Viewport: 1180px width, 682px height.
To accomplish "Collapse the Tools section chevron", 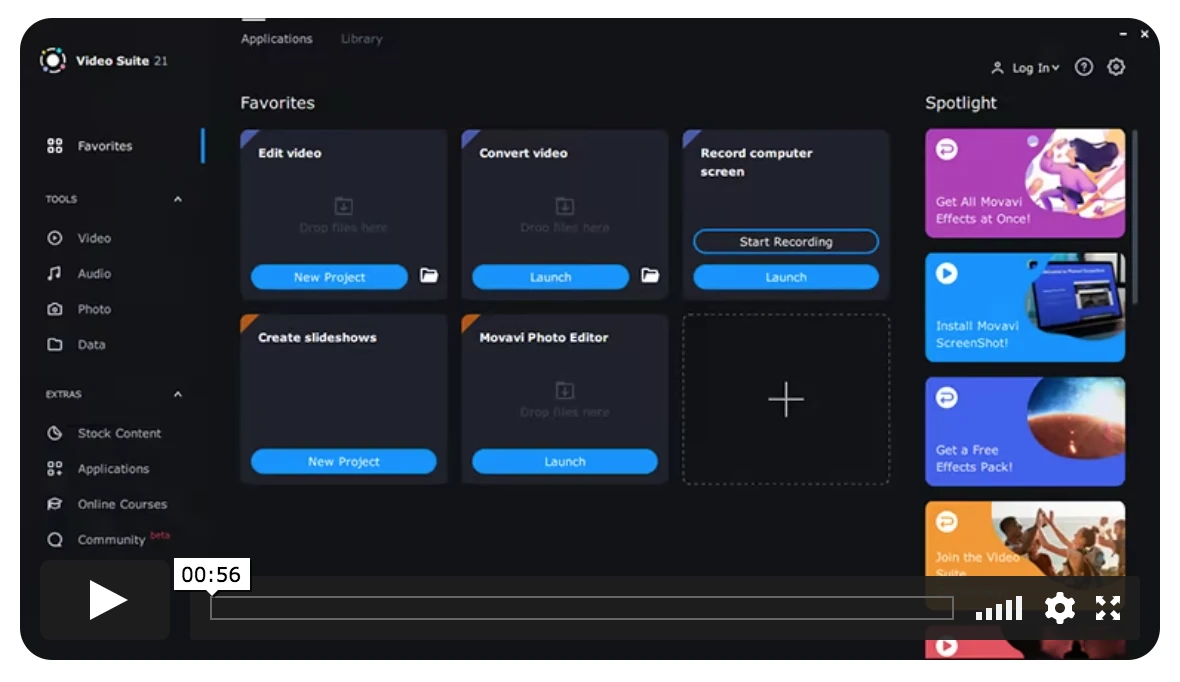I will 178,199.
